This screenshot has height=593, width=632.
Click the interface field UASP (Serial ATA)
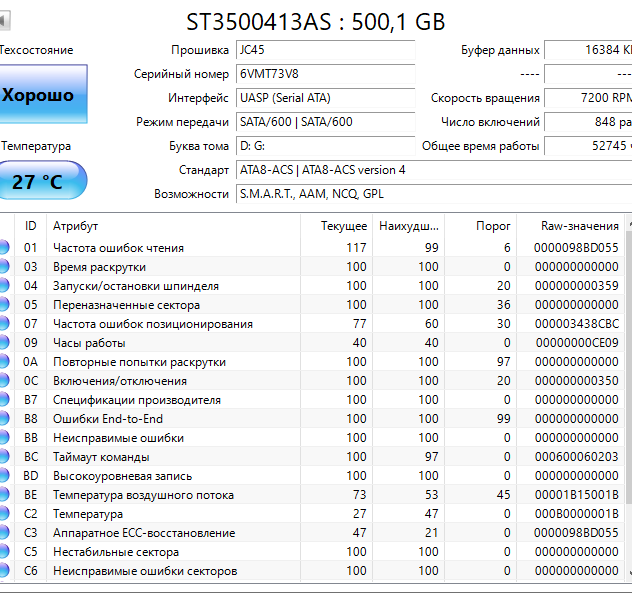click(x=325, y=98)
